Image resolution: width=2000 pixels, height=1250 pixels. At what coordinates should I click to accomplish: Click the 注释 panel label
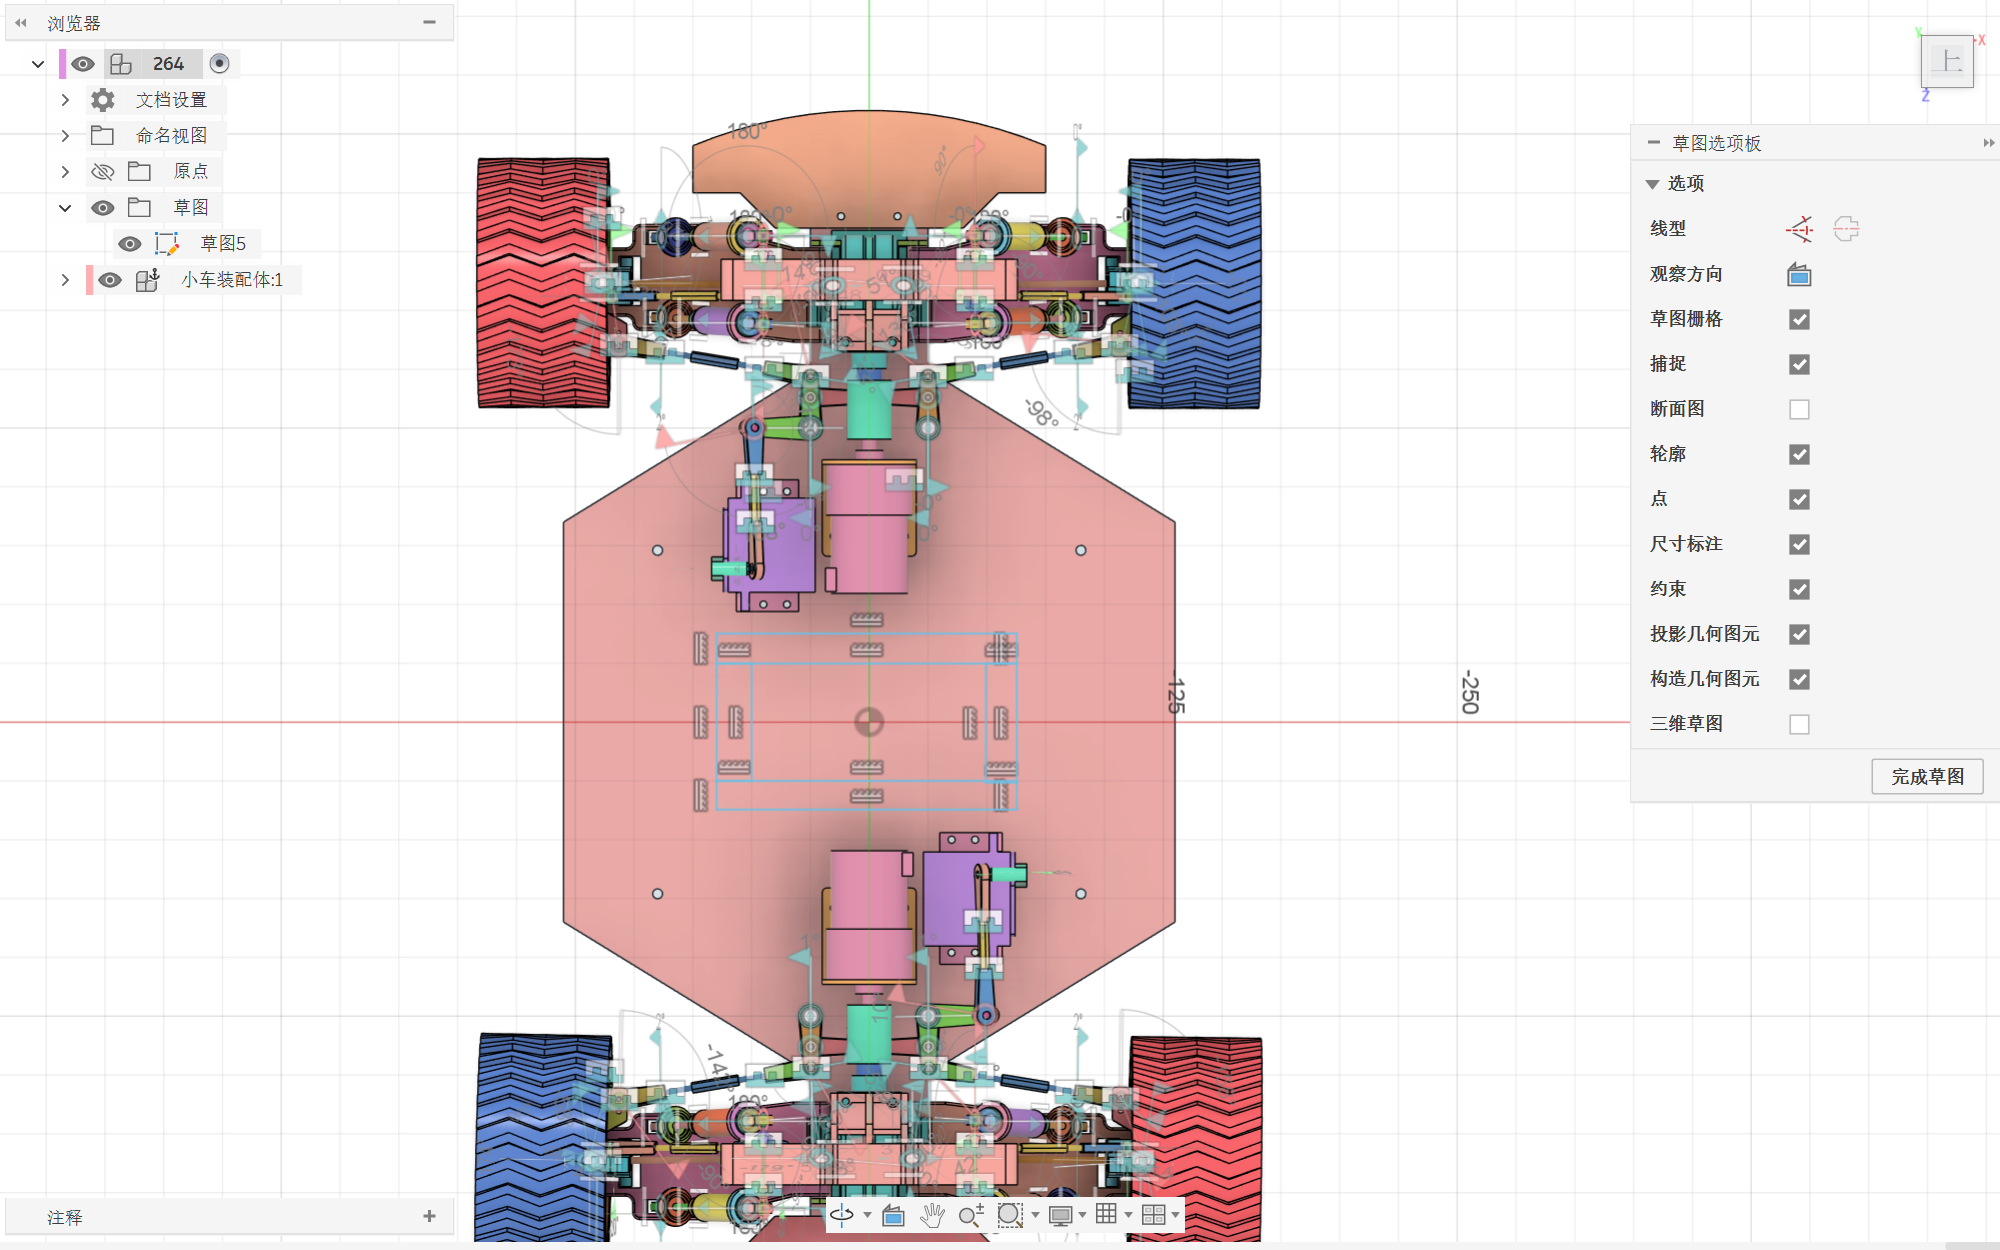click(65, 1217)
